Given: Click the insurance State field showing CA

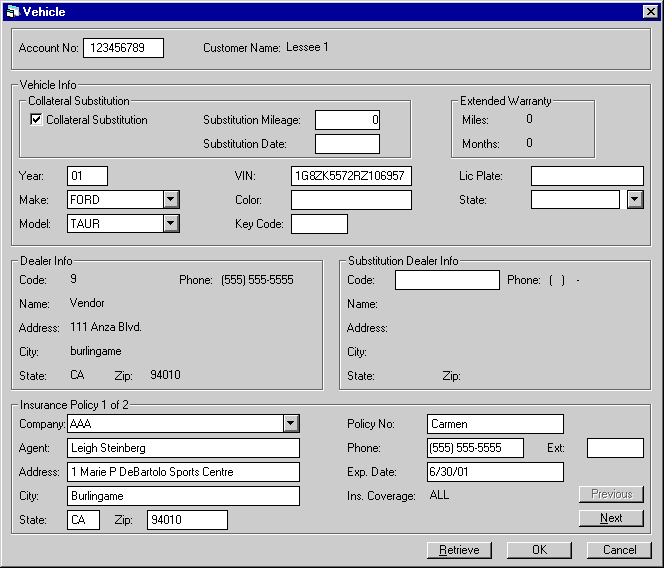Looking at the screenshot, I should tap(83, 520).
